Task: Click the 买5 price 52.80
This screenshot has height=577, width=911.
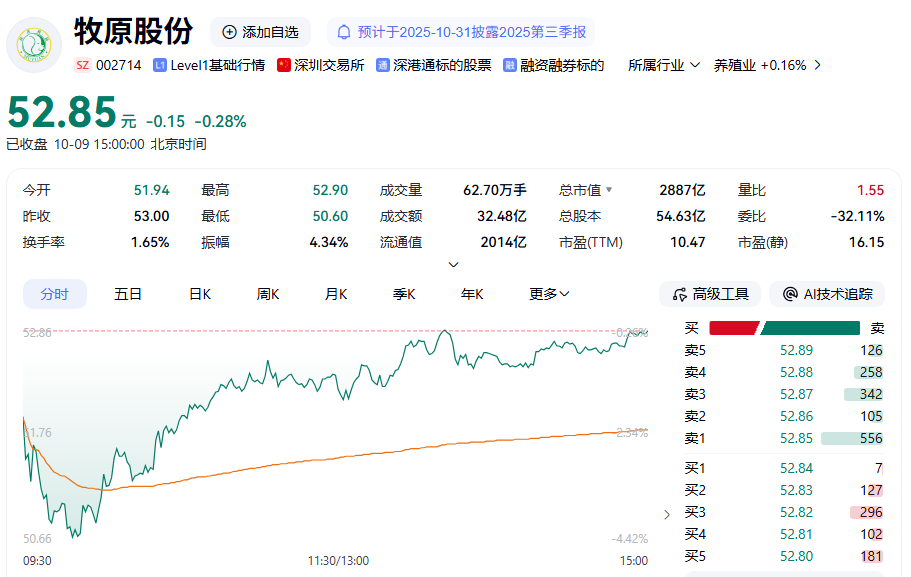Action: pos(796,557)
